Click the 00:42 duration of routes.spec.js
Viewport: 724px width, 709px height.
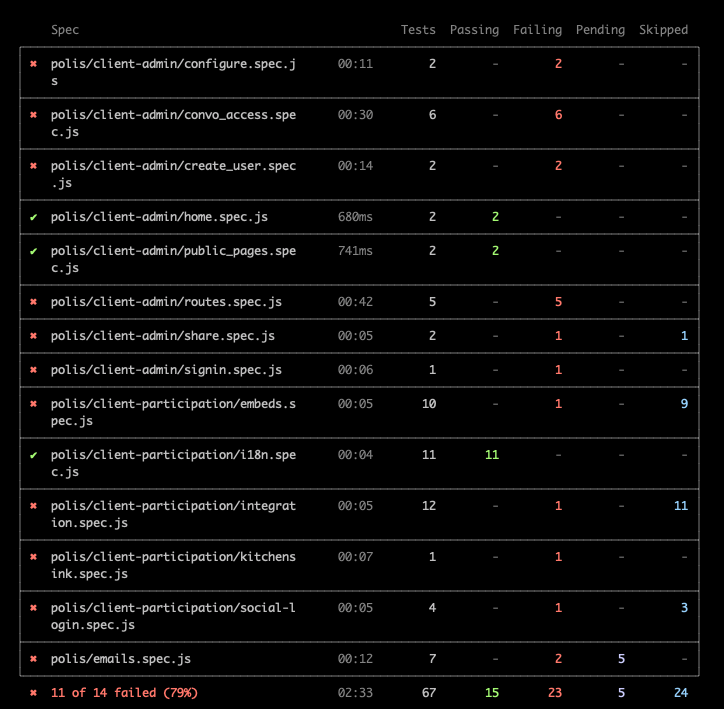click(355, 302)
